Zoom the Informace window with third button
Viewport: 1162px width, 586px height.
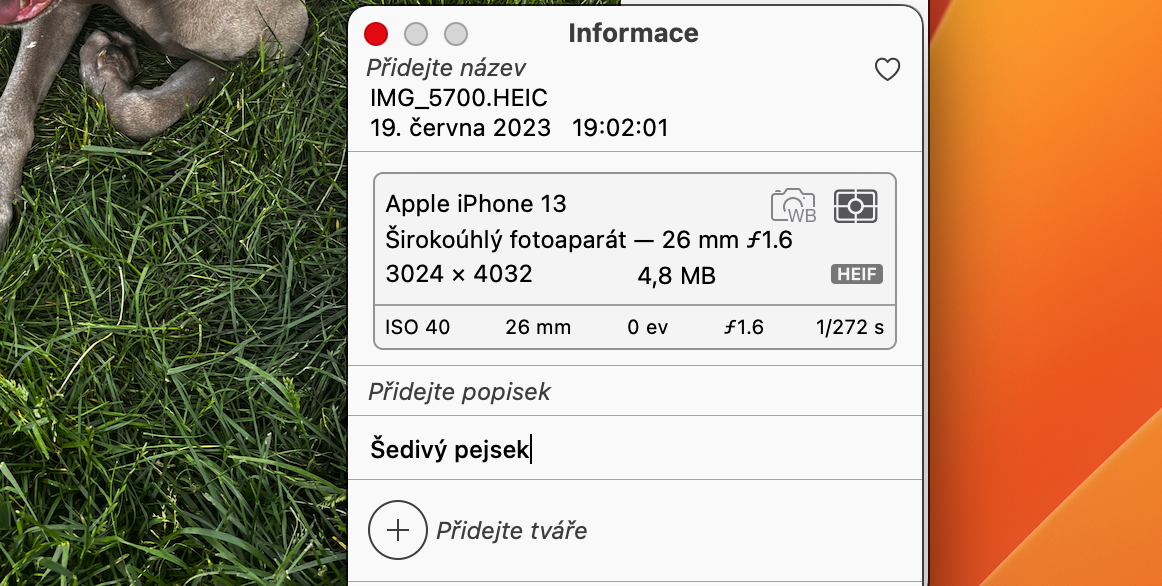click(x=456, y=34)
